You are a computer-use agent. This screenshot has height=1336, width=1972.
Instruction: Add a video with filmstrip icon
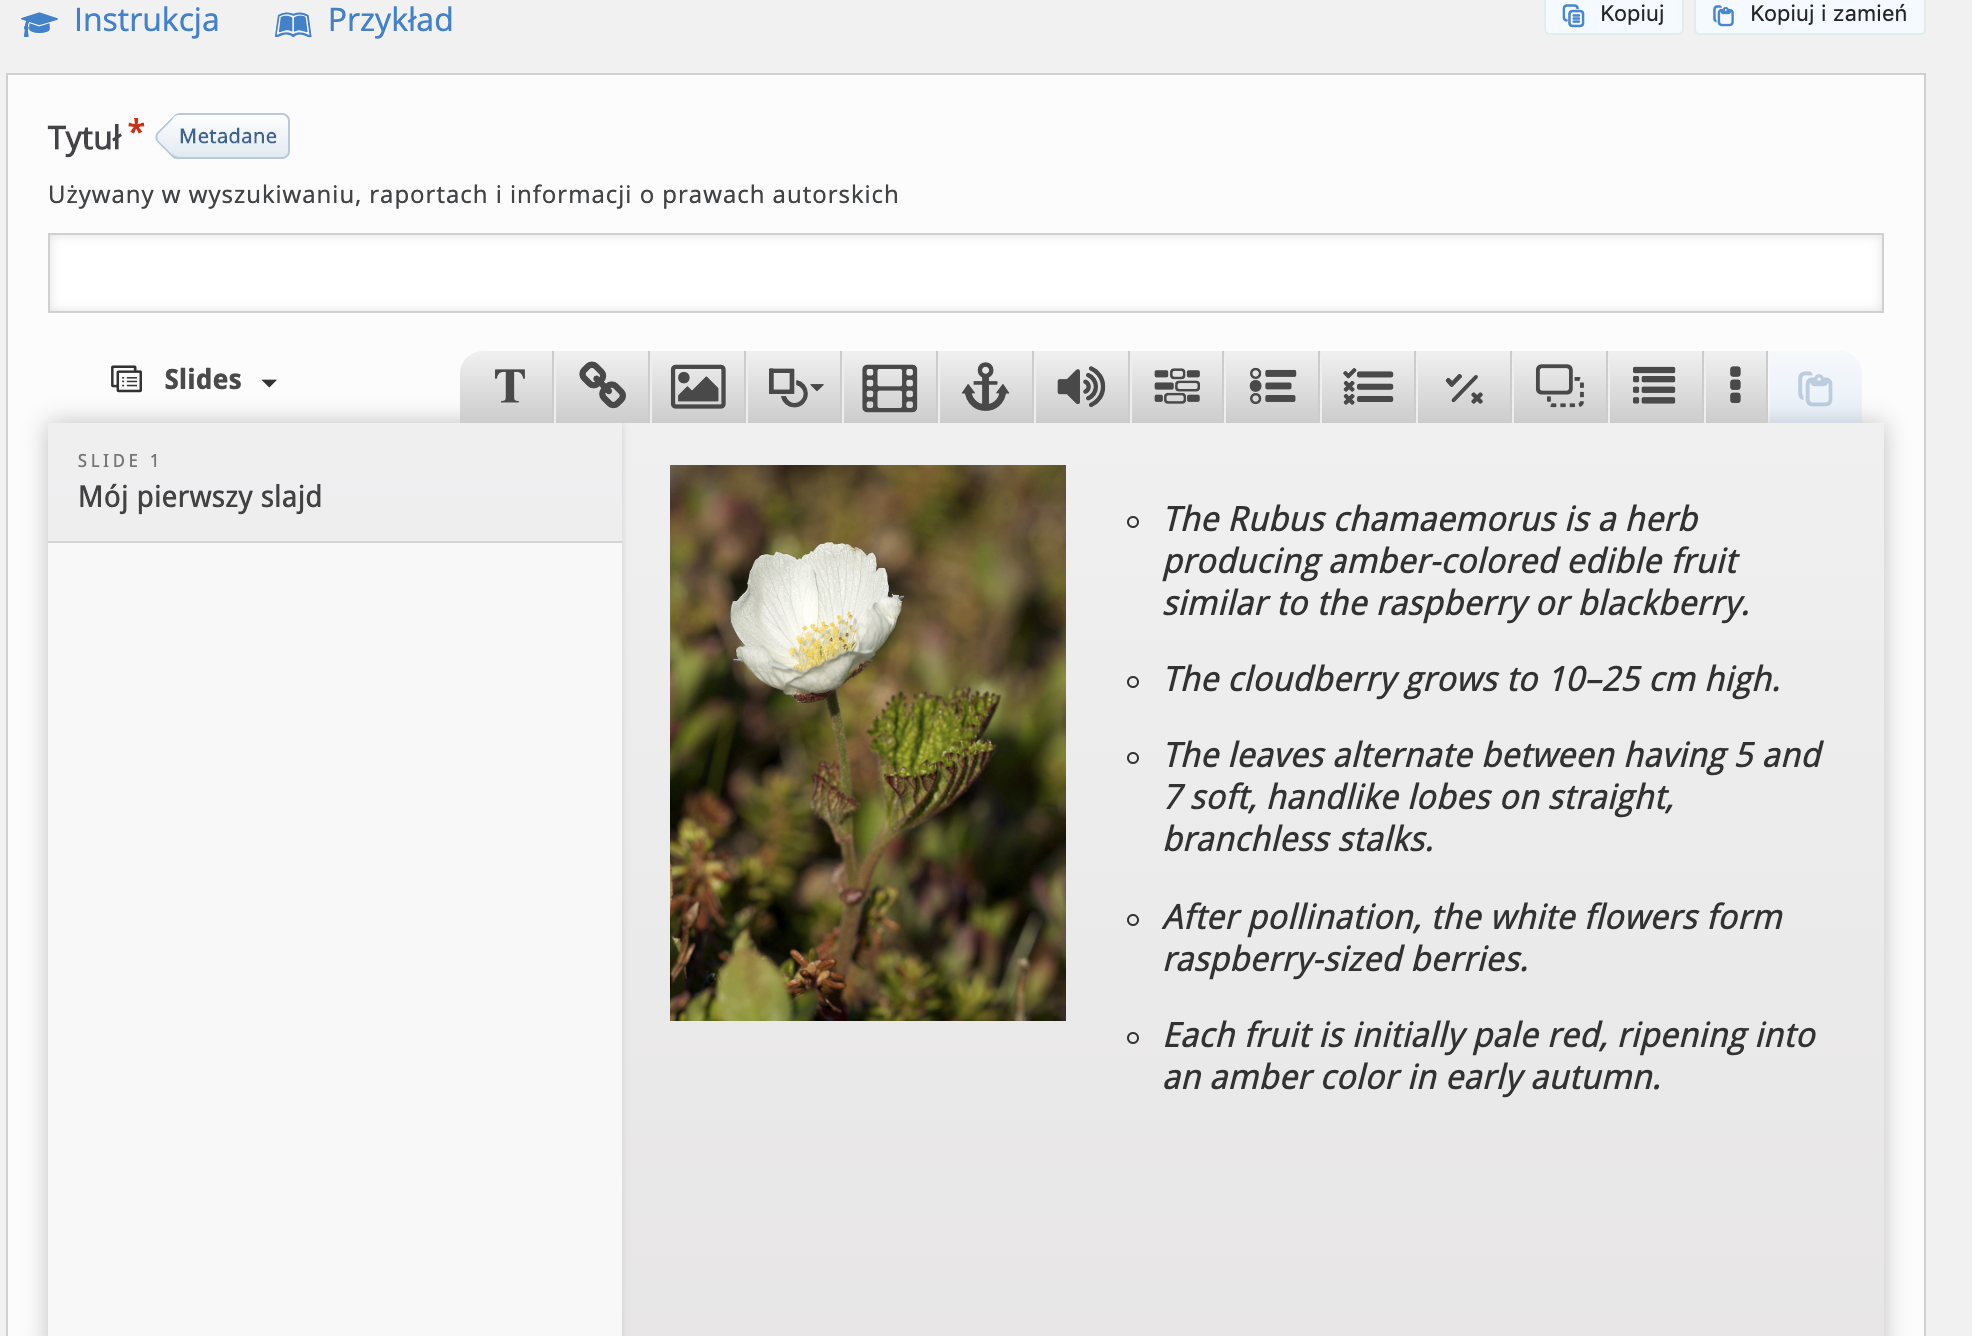[889, 386]
